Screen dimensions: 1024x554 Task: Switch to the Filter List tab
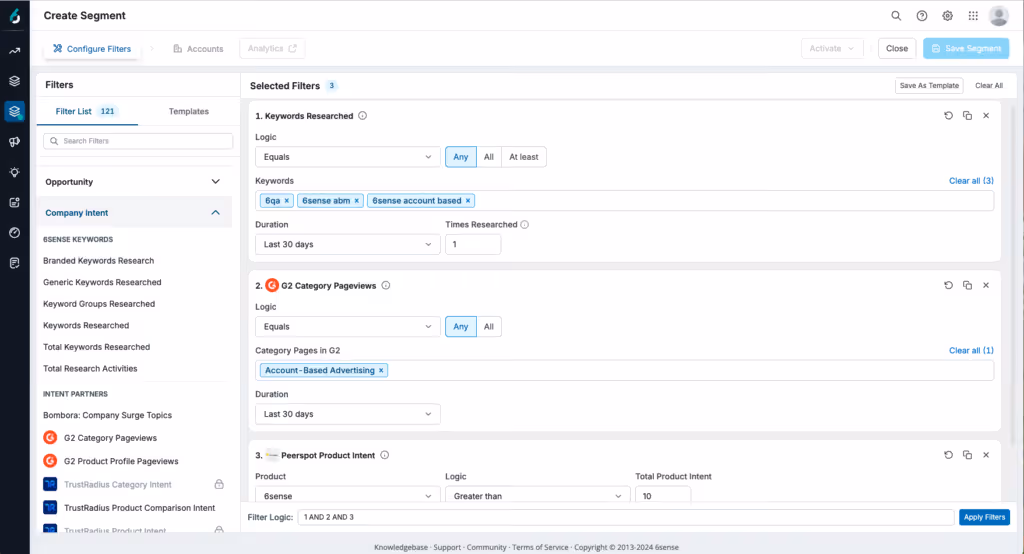tap(87, 112)
